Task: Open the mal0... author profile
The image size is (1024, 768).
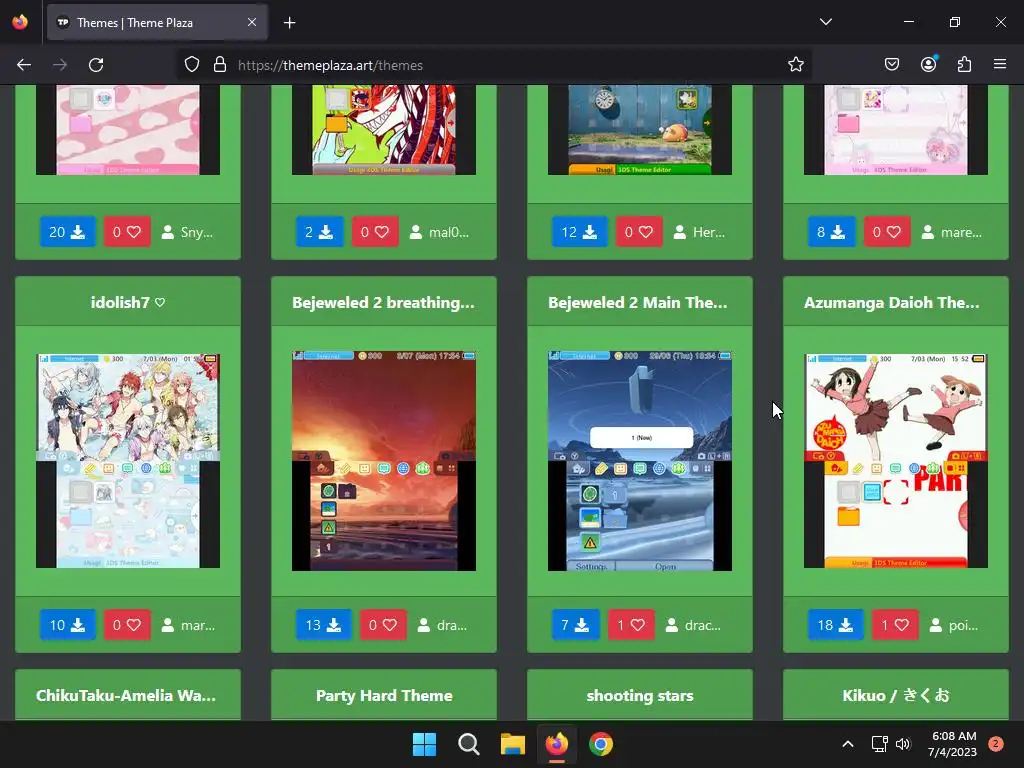Action: [x=439, y=232]
